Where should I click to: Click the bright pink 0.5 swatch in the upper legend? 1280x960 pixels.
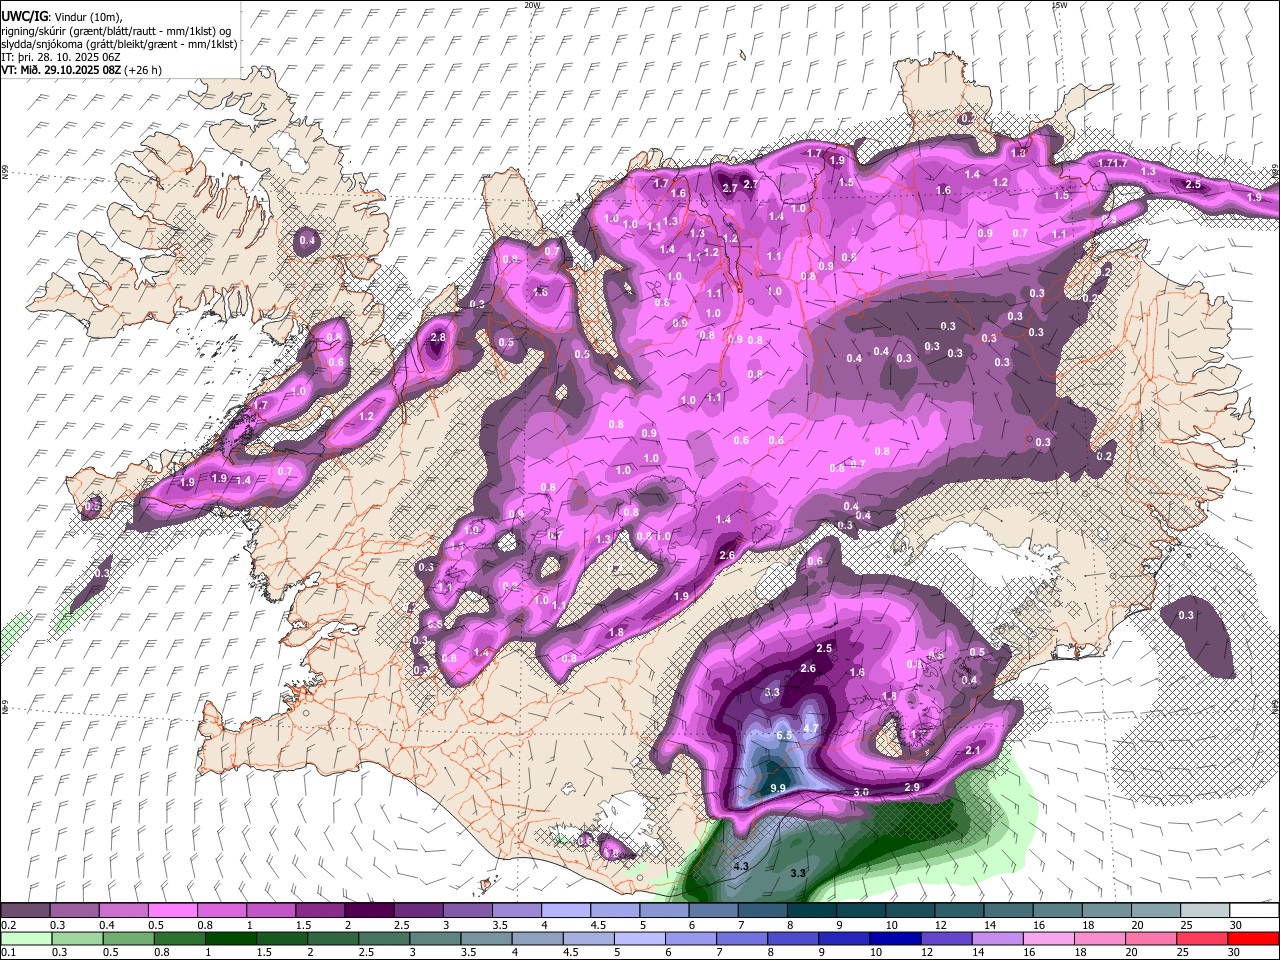click(173, 911)
